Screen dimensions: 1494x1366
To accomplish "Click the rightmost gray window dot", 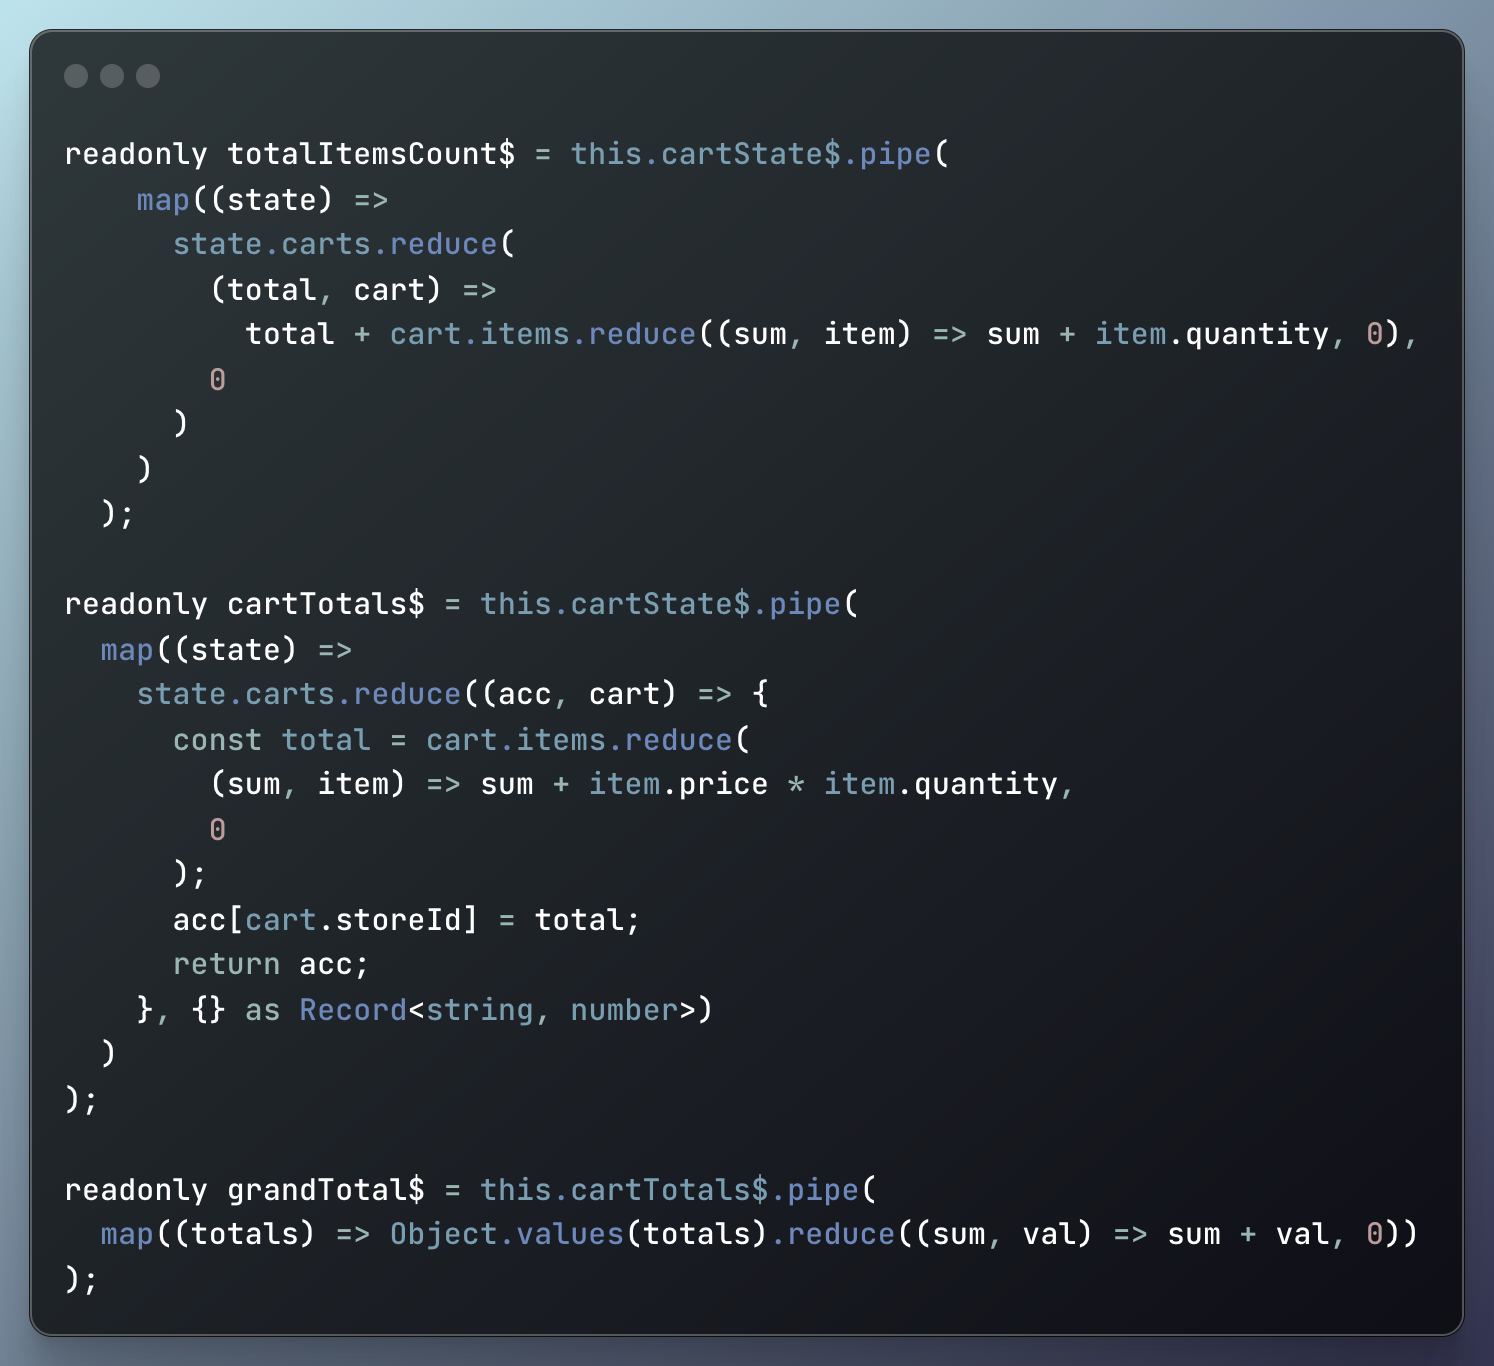I will tap(148, 76).
